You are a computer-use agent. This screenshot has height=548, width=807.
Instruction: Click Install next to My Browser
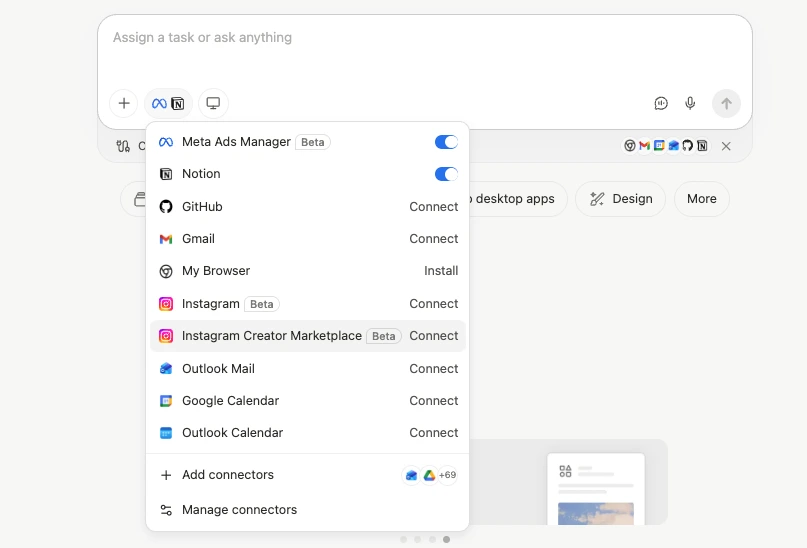pyautogui.click(x=441, y=271)
